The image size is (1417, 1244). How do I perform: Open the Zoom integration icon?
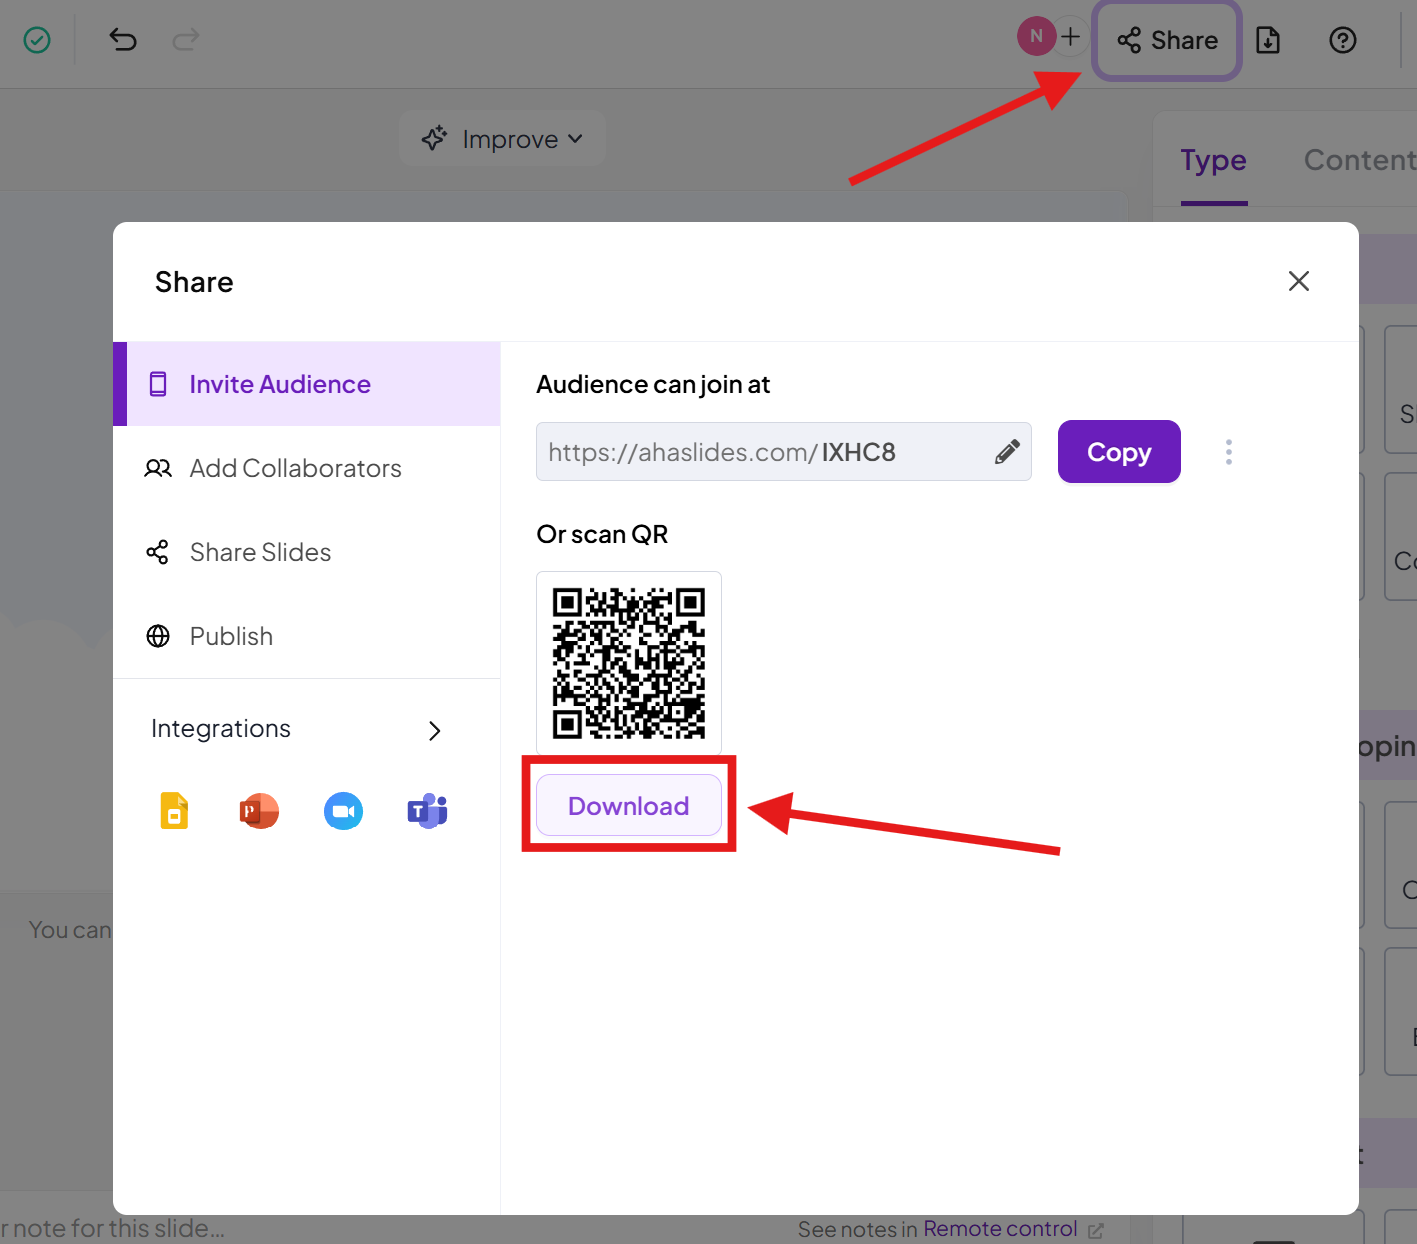point(343,811)
